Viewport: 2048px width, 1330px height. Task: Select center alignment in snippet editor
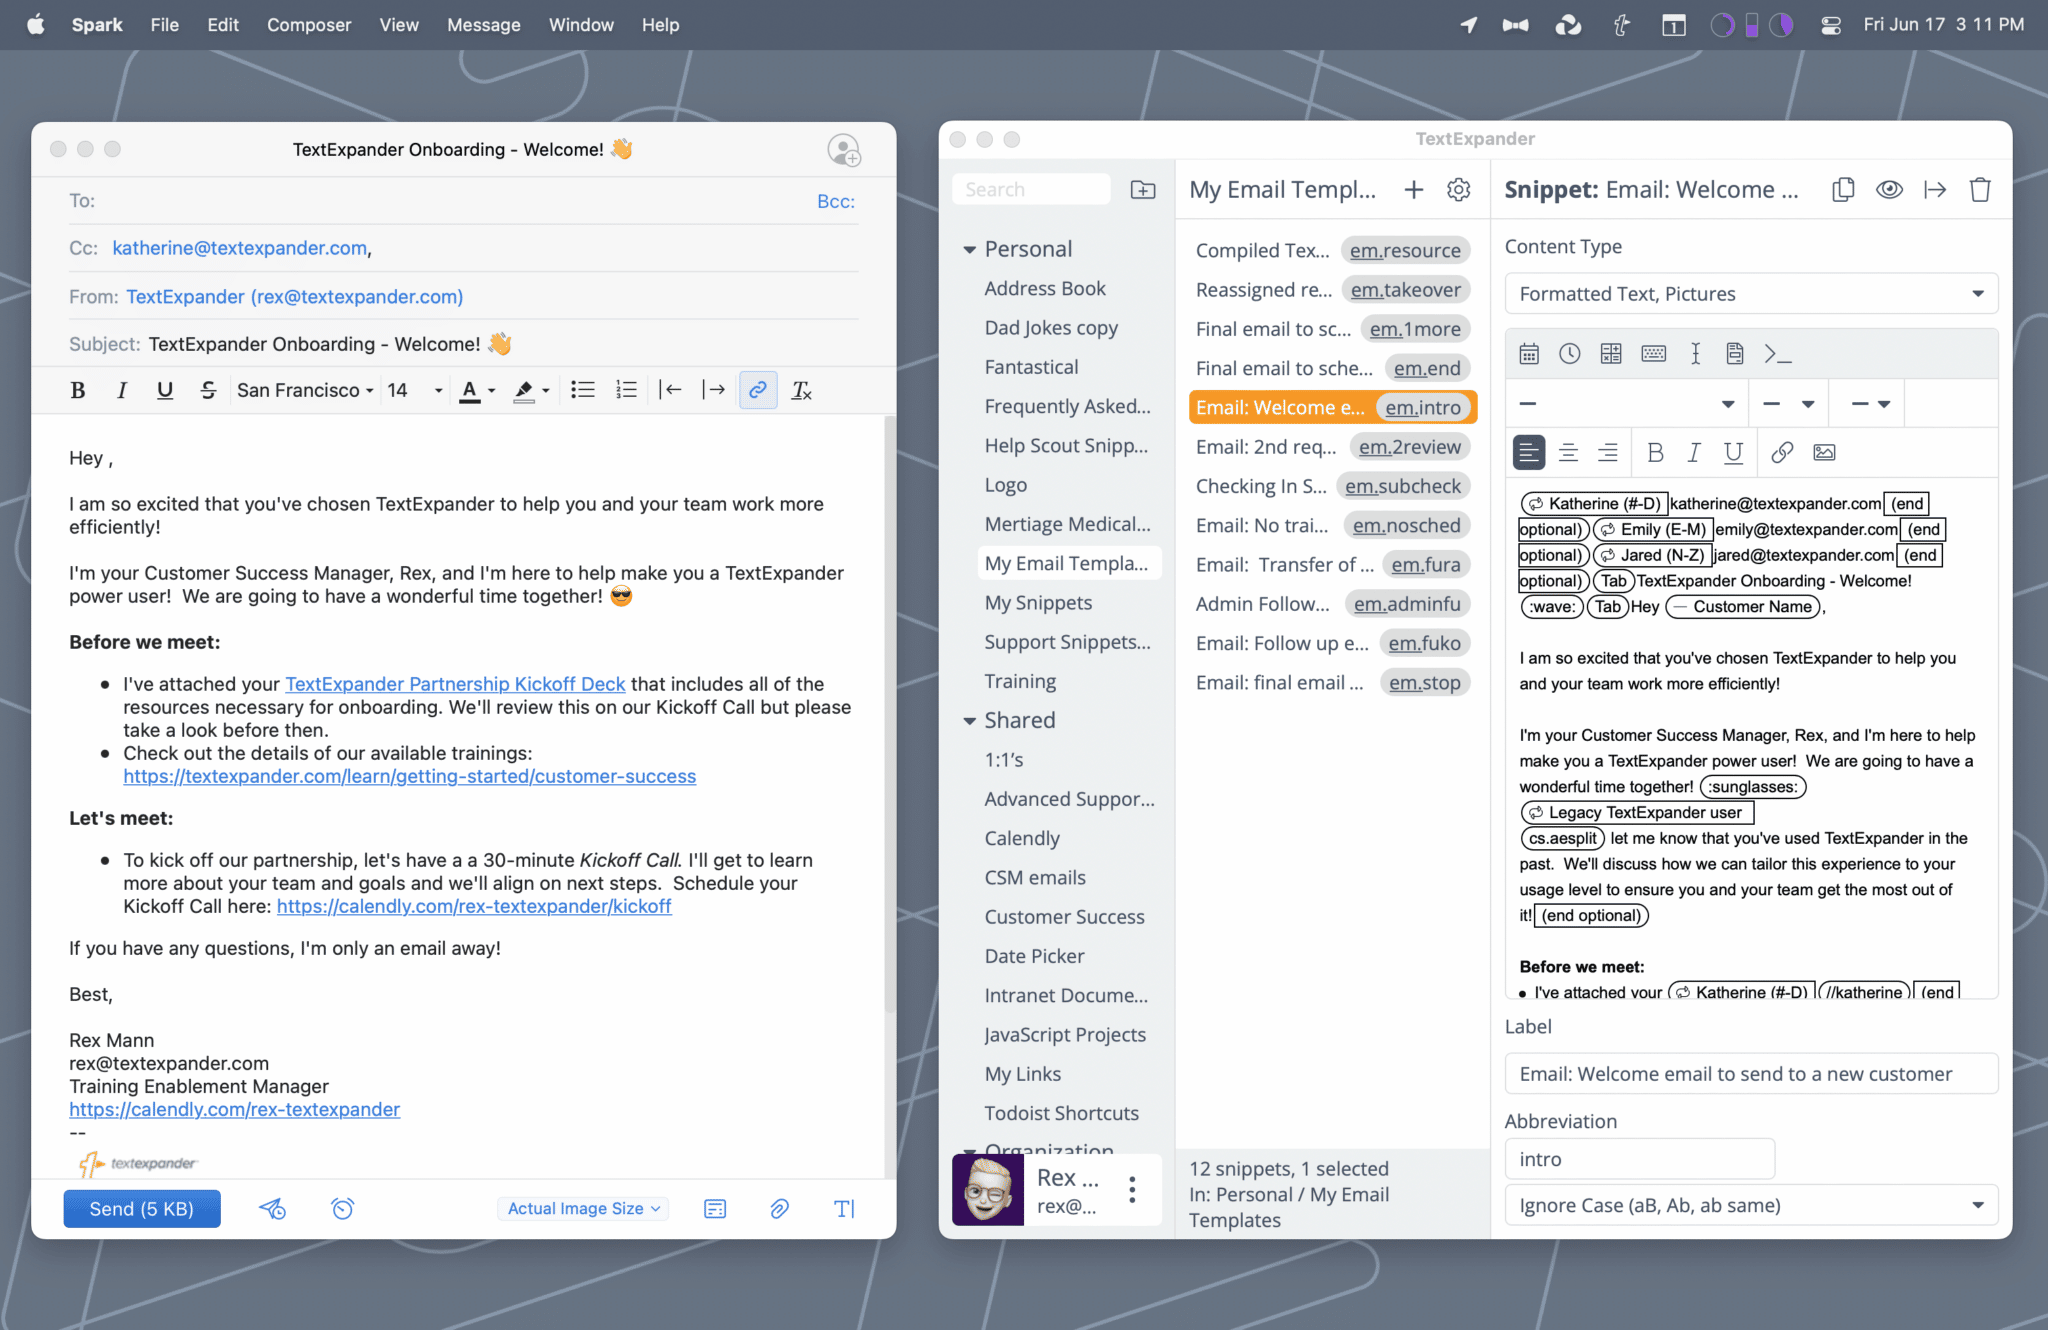point(1568,453)
